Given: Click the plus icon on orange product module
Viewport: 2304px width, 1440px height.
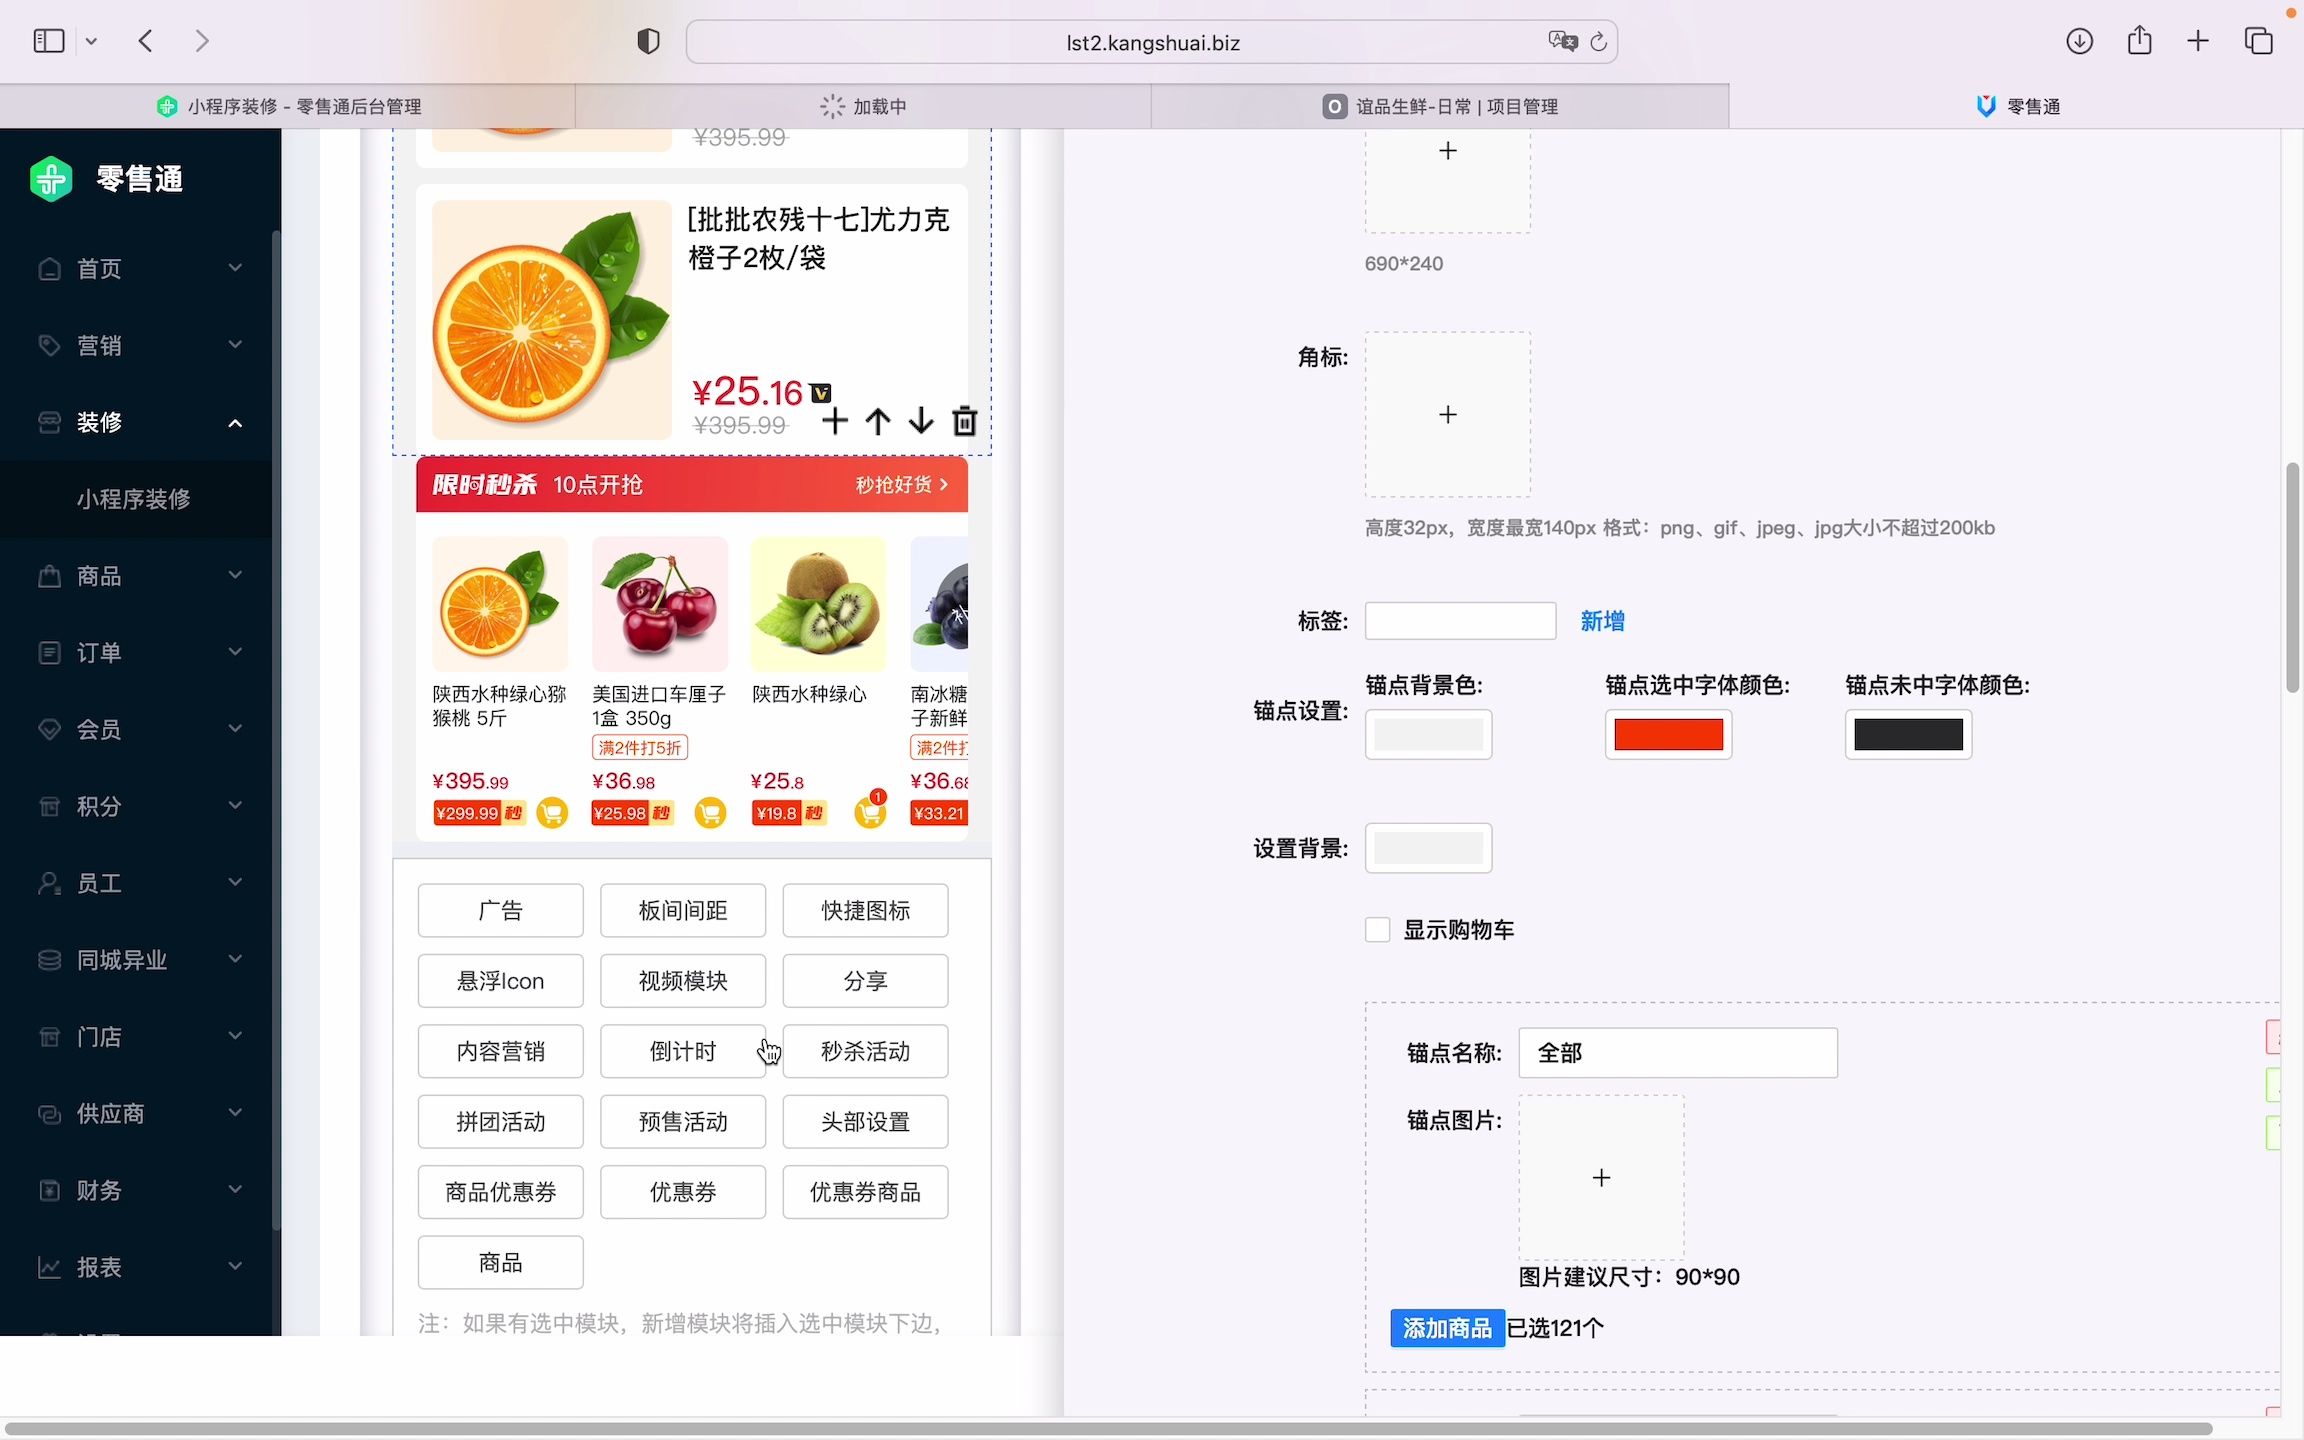Looking at the screenshot, I should tap(835, 421).
